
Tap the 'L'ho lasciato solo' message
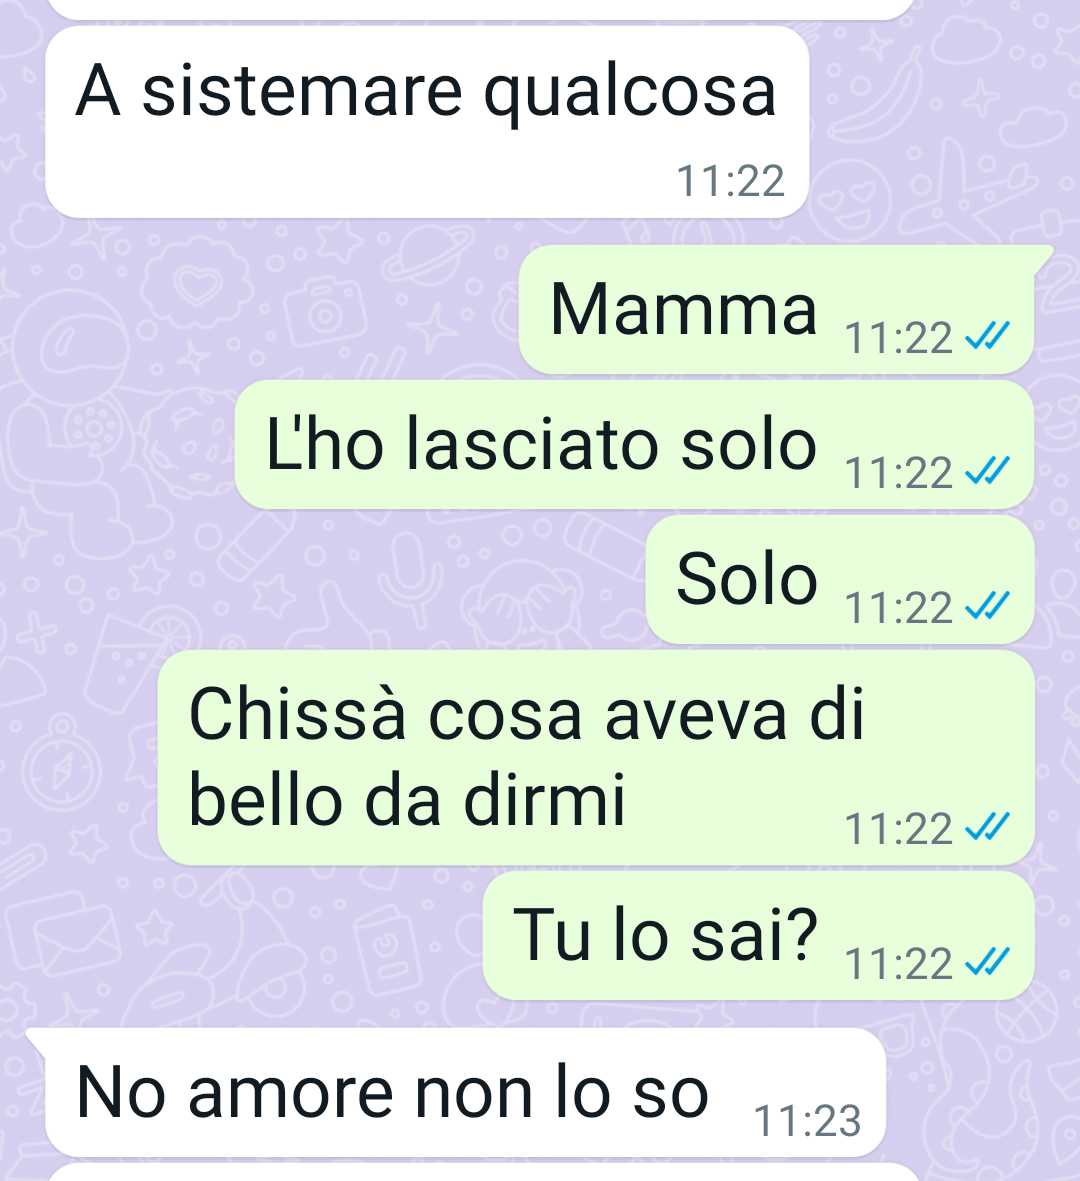(634, 444)
